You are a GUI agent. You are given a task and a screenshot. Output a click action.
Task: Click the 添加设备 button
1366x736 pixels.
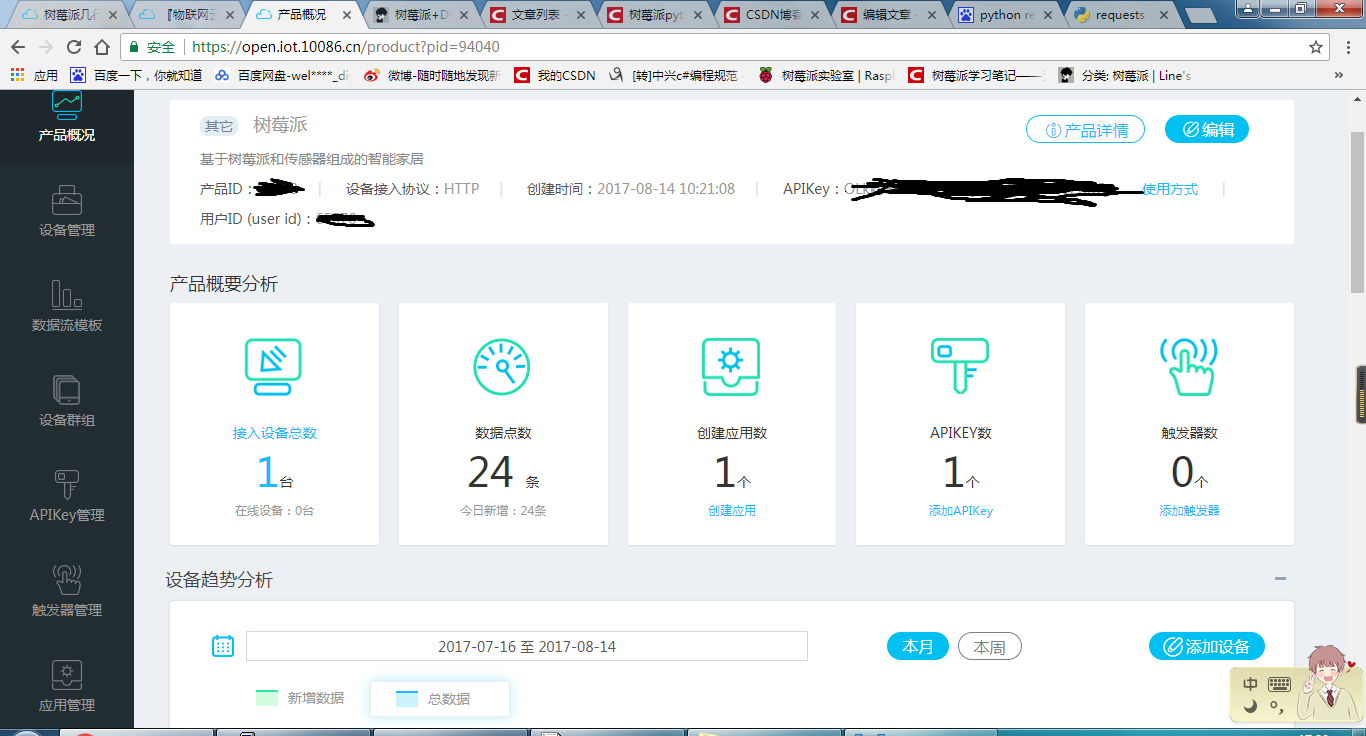click(x=1207, y=646)
